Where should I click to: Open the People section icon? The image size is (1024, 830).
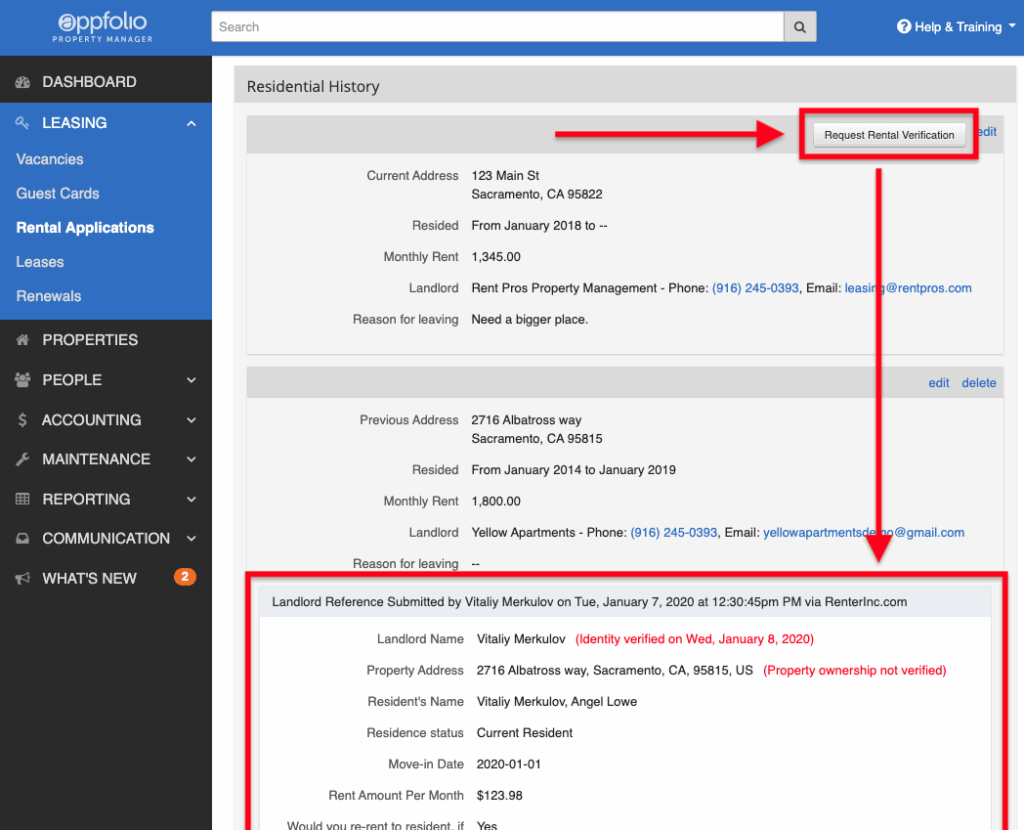(22, 380)
